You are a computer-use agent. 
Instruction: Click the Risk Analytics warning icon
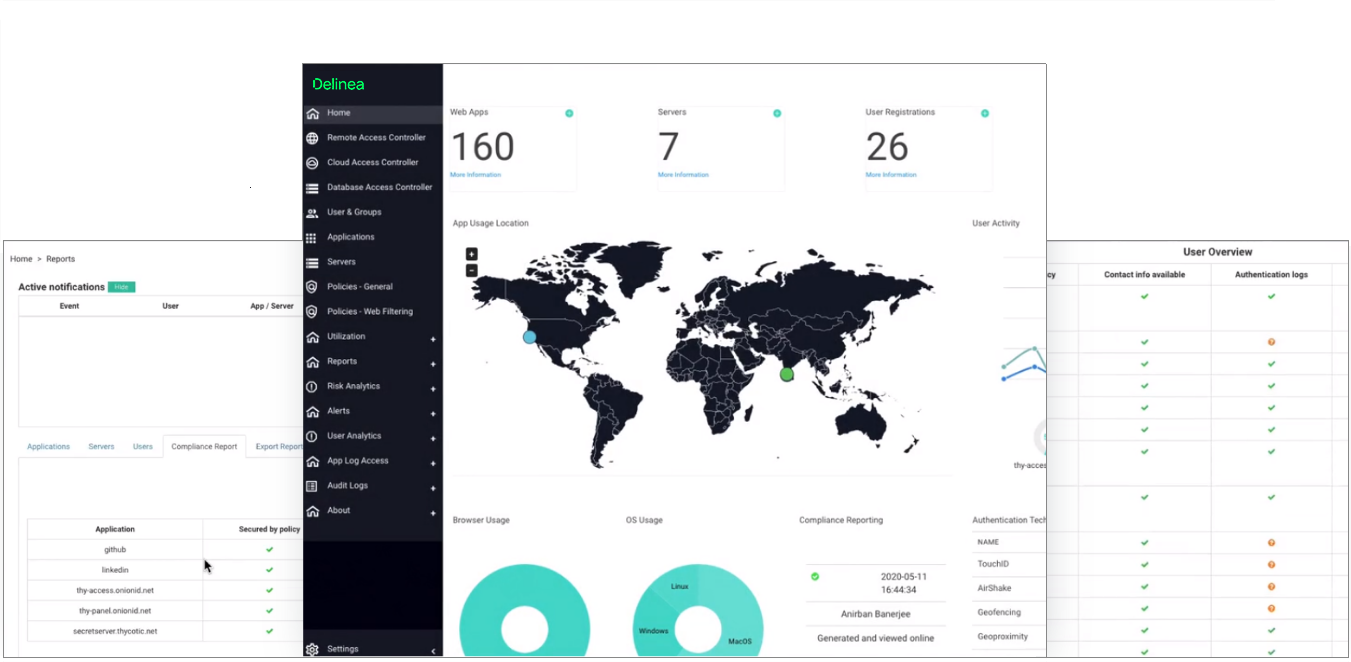point(313,387)
